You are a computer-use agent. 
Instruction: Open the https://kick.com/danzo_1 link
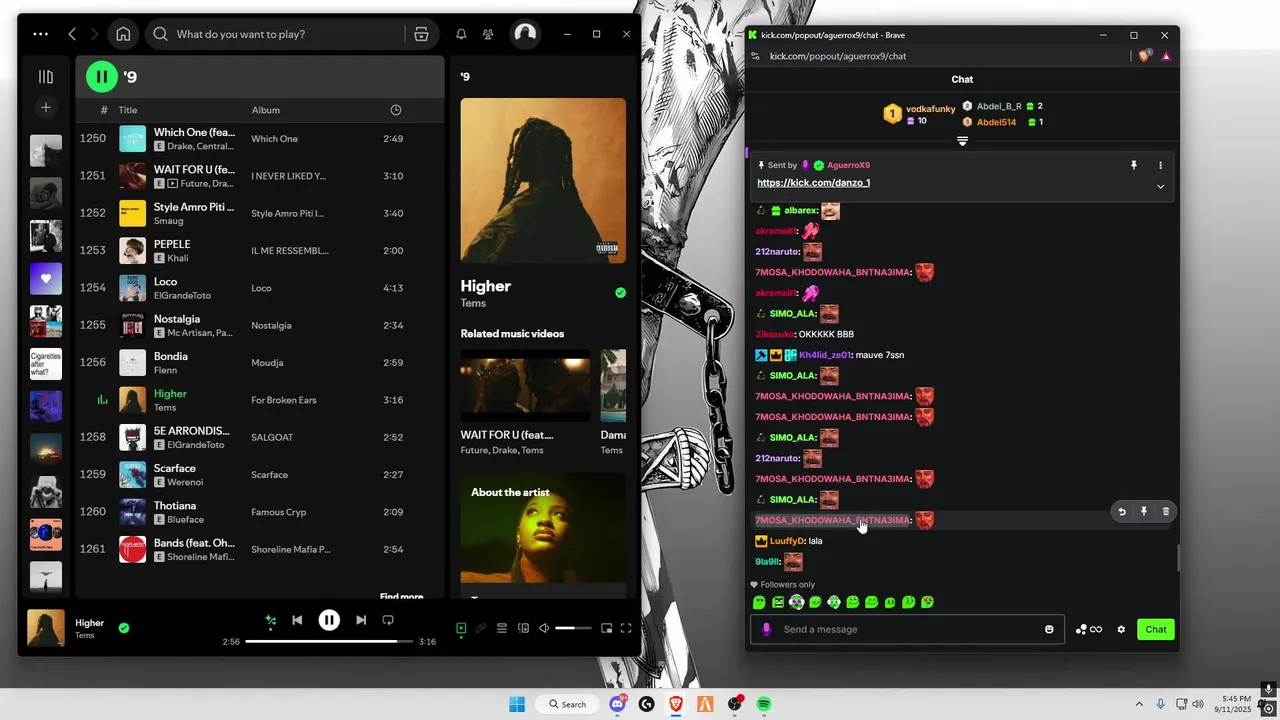click(x=813, y=183)
